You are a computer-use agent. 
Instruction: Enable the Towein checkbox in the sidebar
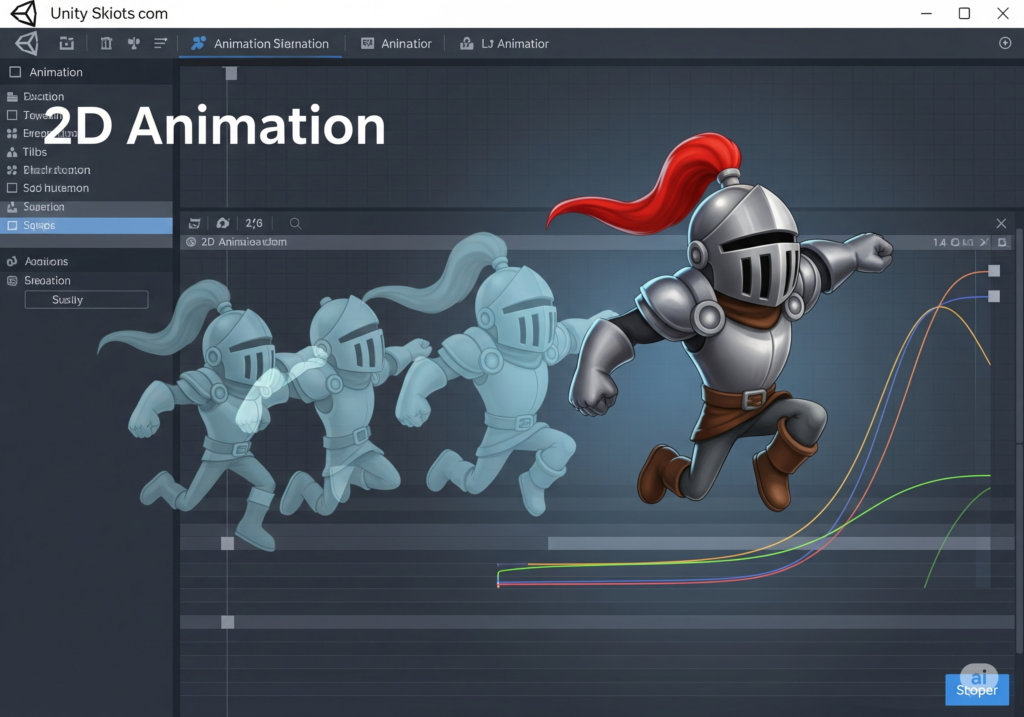pos(14,114)
